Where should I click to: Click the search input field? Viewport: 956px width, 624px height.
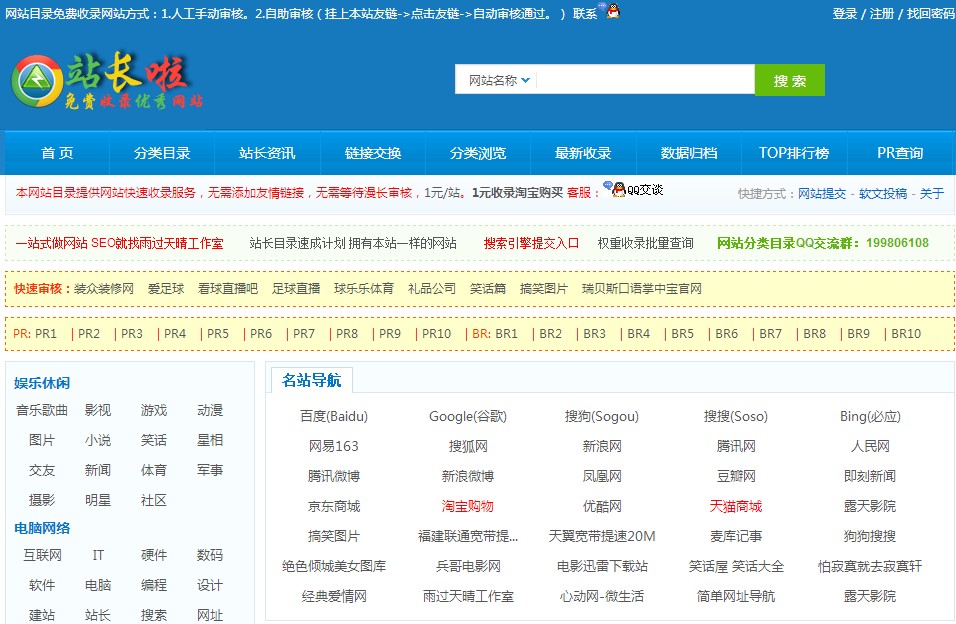point(645,78)
